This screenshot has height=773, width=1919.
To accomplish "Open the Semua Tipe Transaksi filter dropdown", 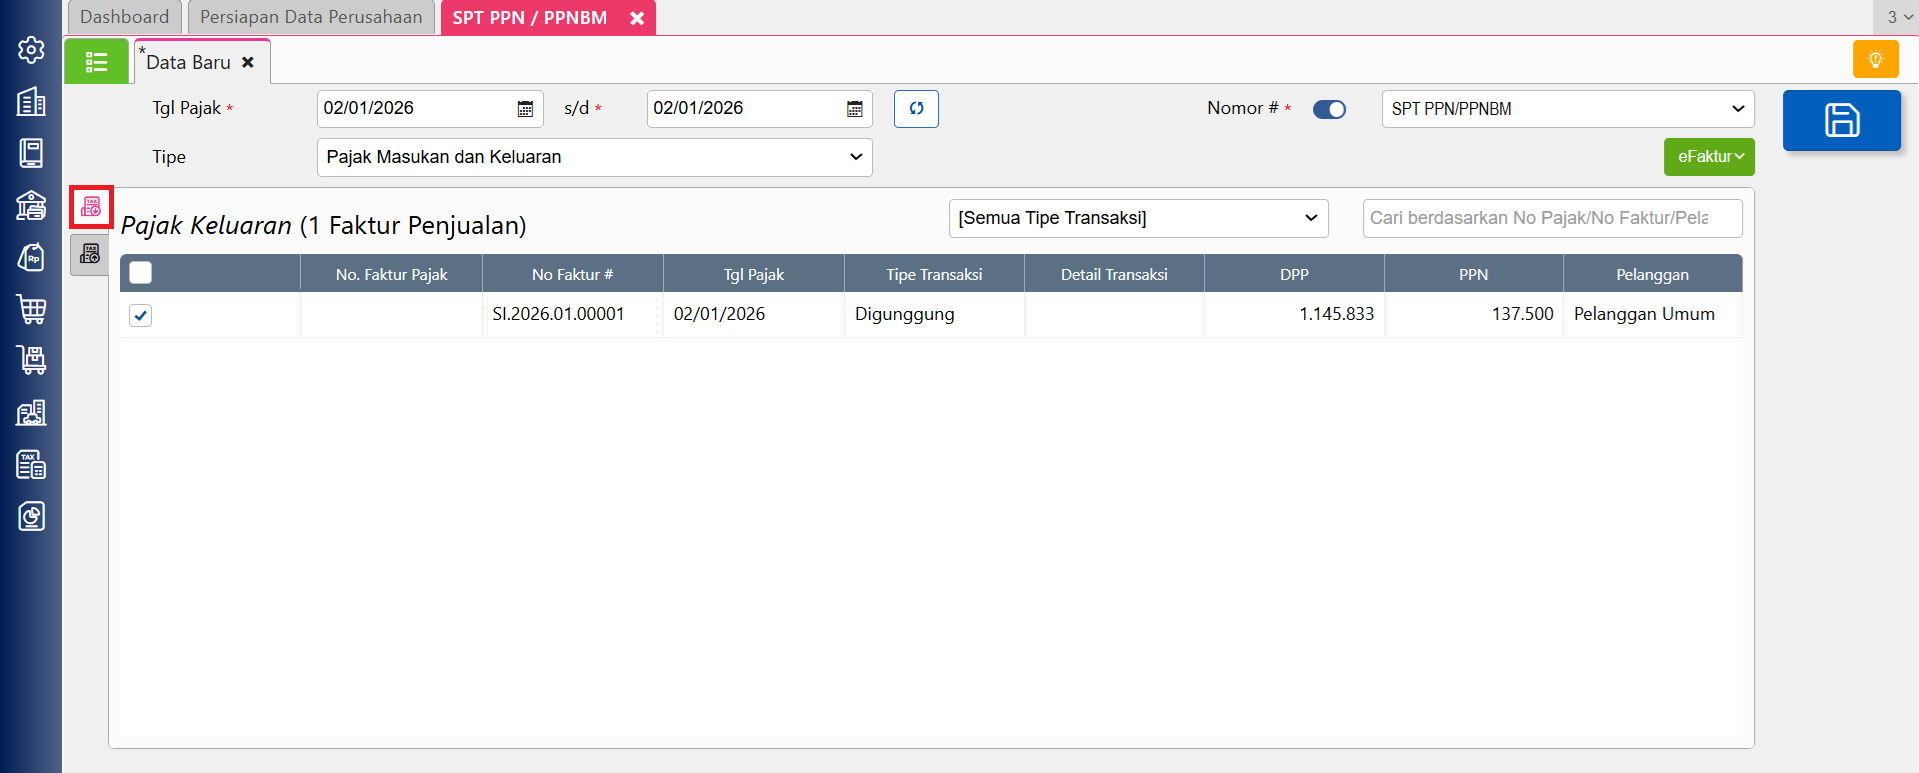I will tap(1138, 218).
